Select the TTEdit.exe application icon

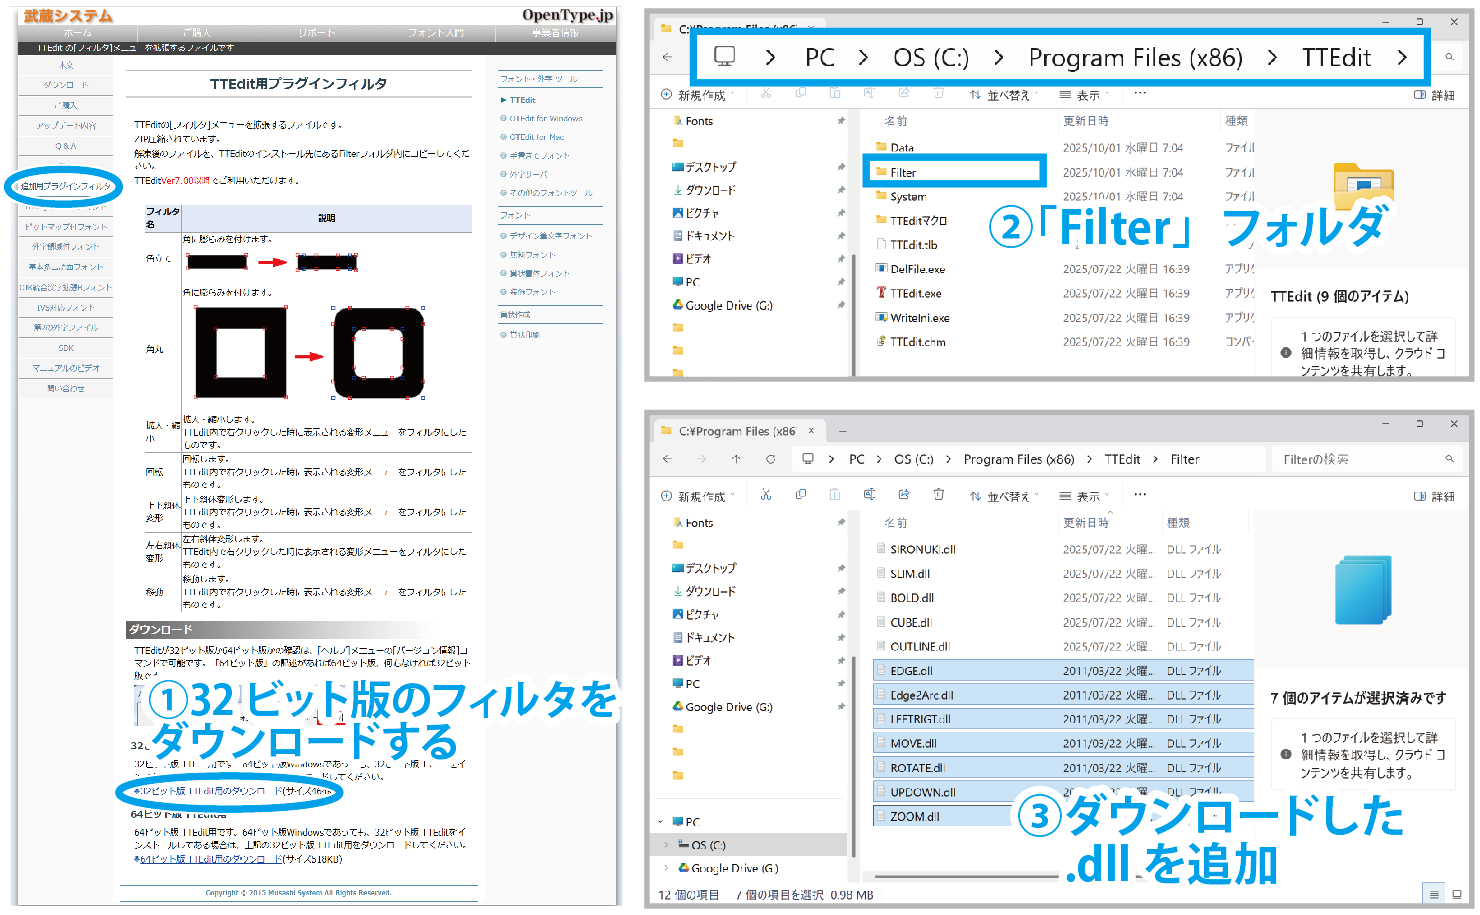click(x=881, y=293)
